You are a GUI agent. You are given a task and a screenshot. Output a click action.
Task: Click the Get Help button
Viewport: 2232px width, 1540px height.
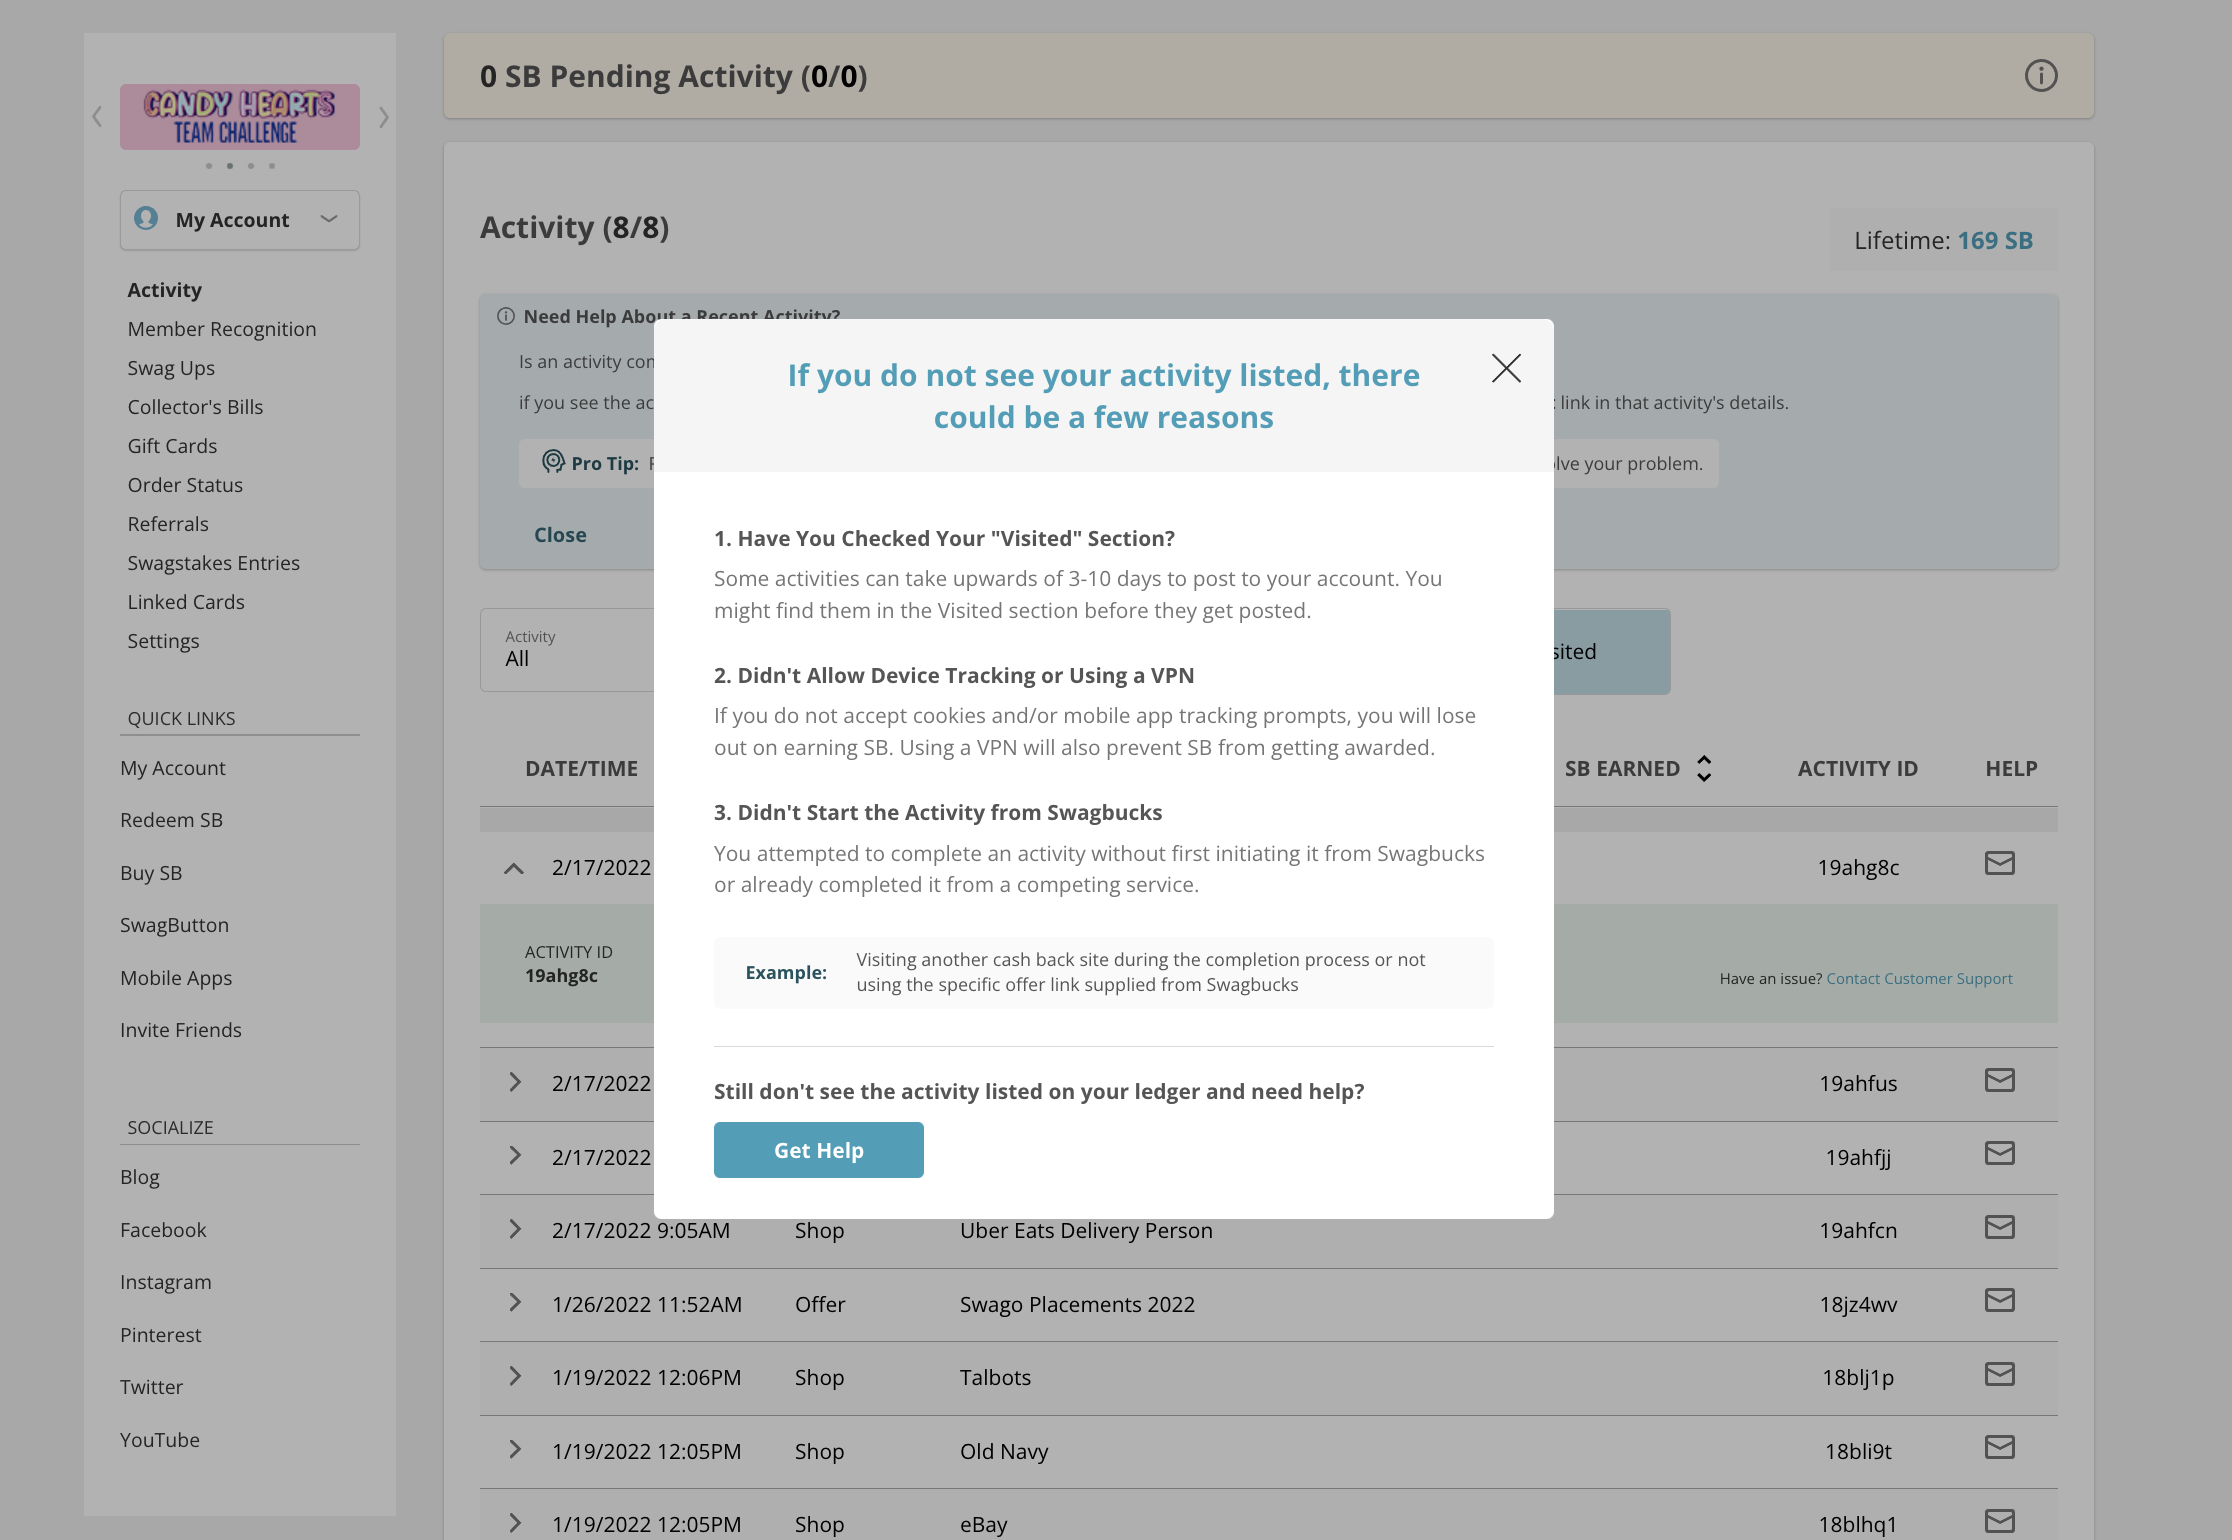coord(818,1149)
